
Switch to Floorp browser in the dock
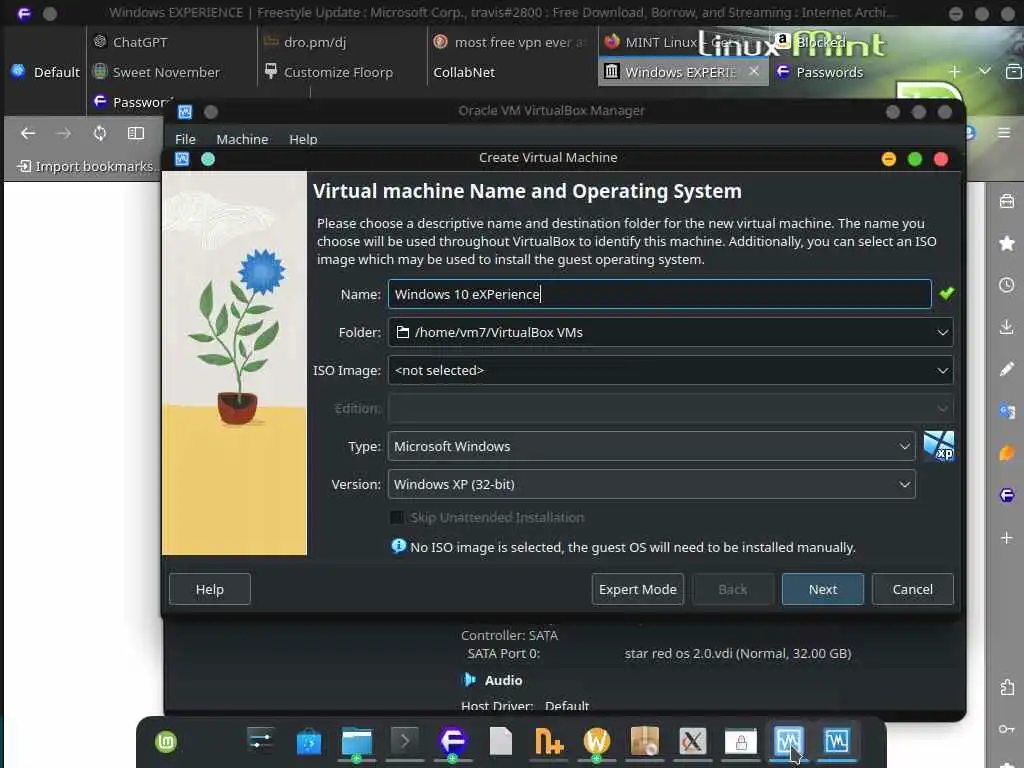pos(453,741)
